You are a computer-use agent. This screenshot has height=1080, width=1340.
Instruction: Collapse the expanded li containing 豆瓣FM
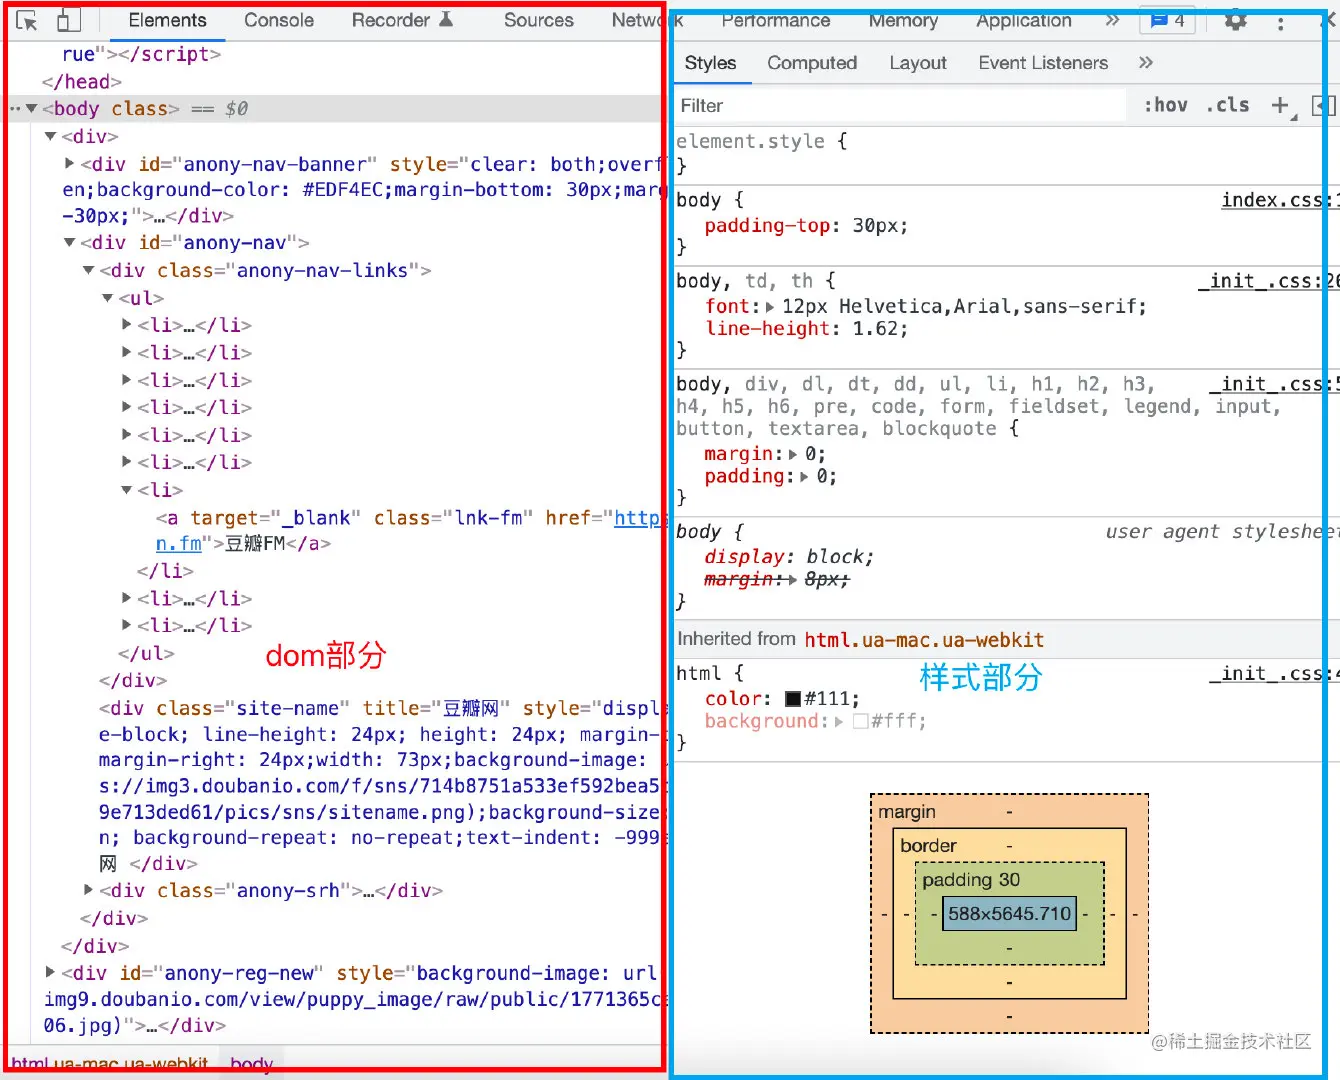coord(126,490)
